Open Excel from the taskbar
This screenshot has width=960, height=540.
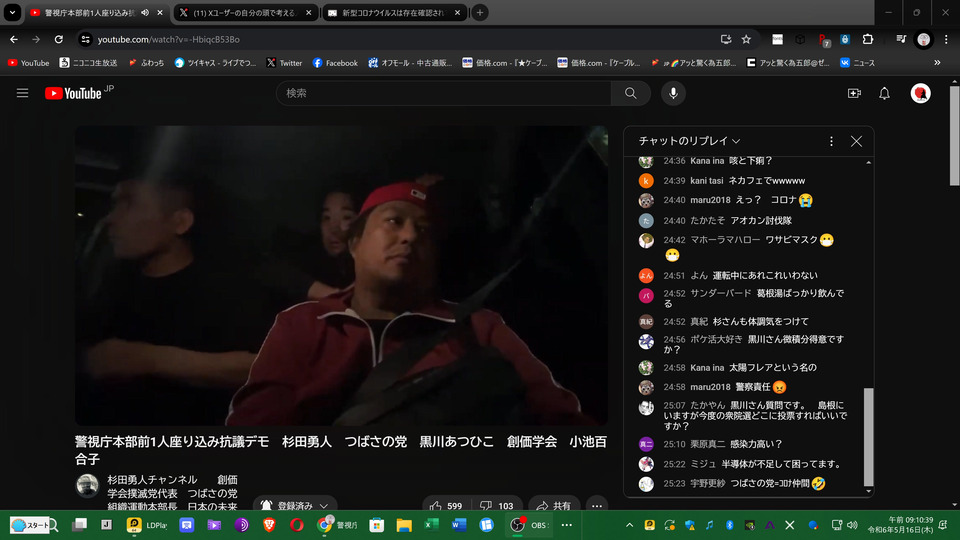(432, 525)
